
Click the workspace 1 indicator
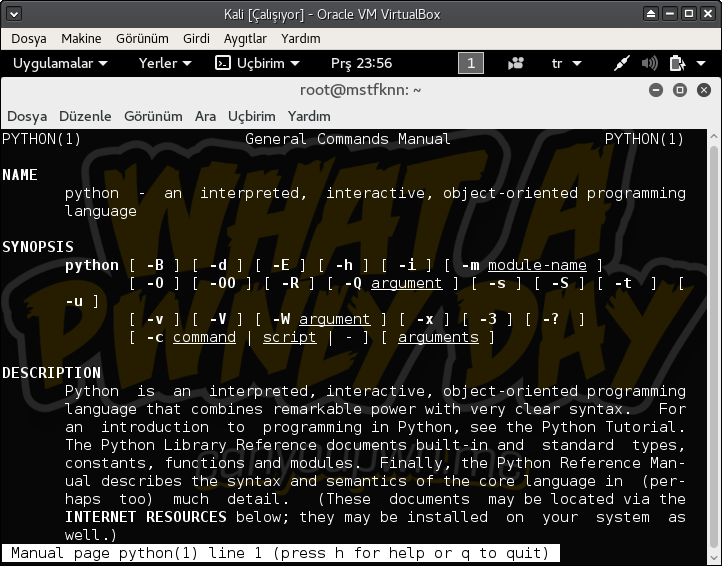pyautogui.click(x=470, y=63)
